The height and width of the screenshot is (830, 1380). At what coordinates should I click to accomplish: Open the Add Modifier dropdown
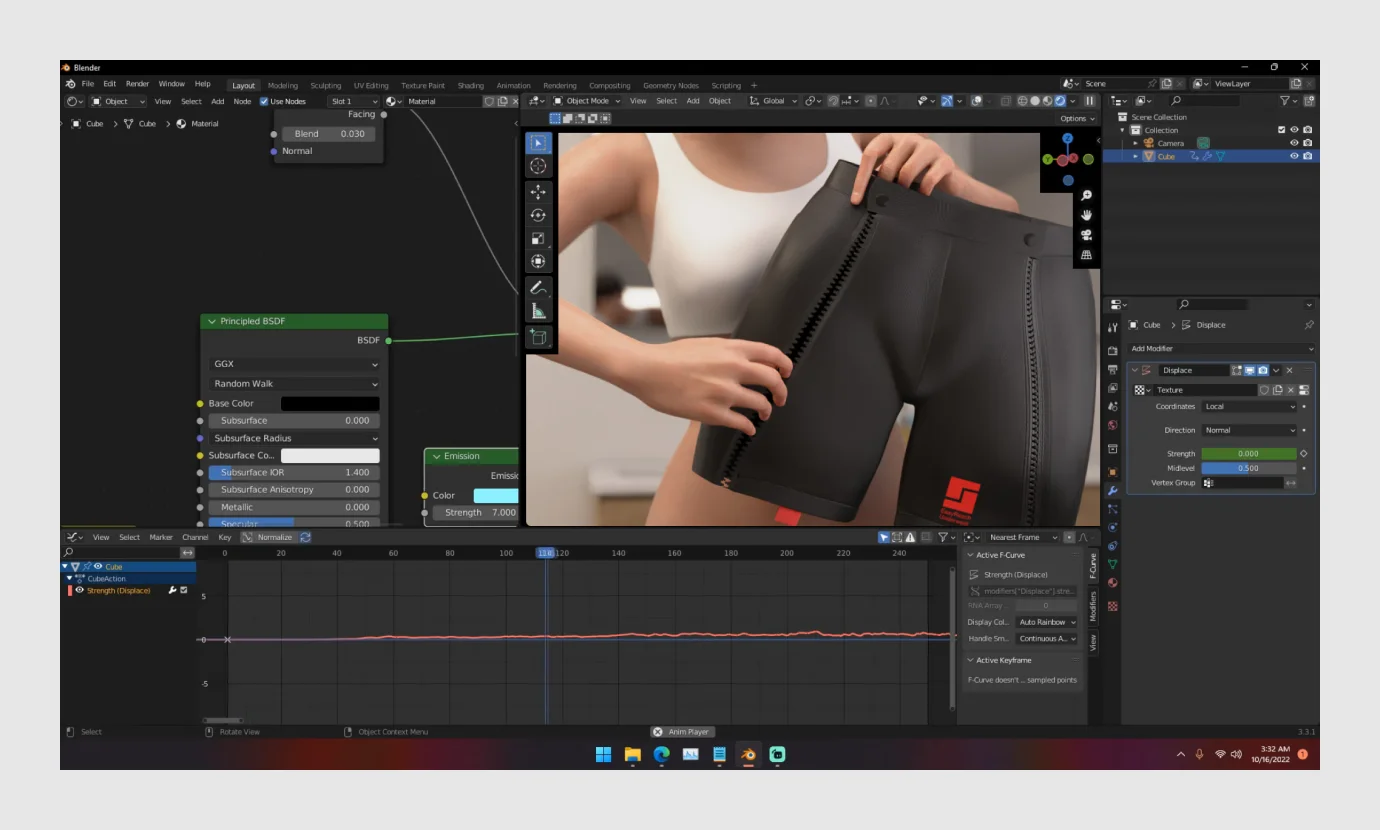point(1221,349)
